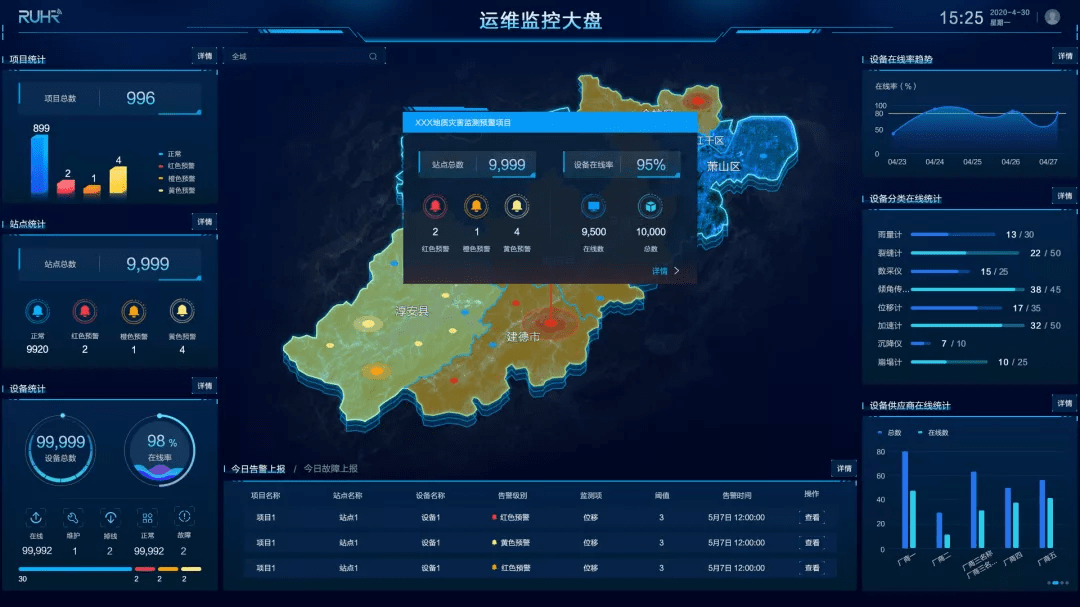Toggle the 总数 legend in supplier chart

(x=889, y=433)
